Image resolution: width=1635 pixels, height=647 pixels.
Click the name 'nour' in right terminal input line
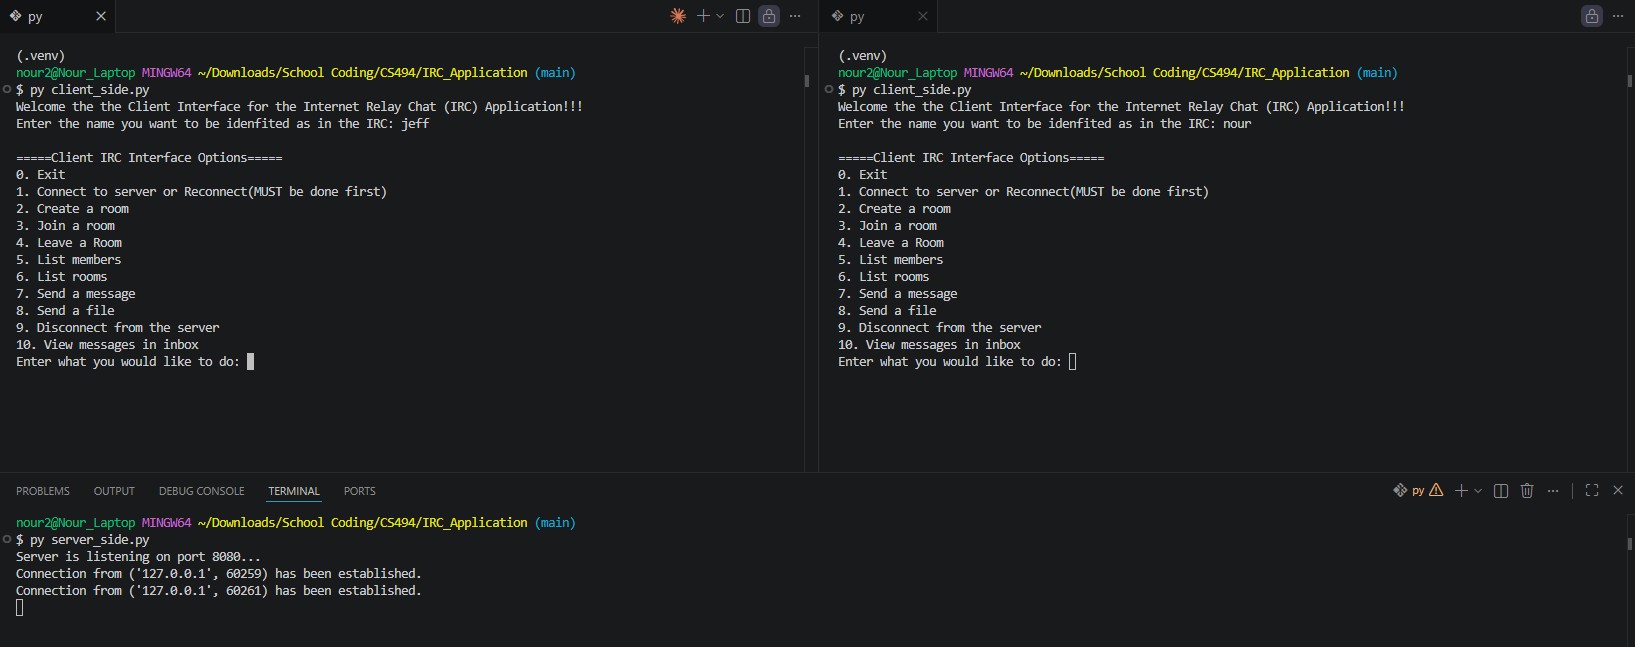coord(1237,124)
